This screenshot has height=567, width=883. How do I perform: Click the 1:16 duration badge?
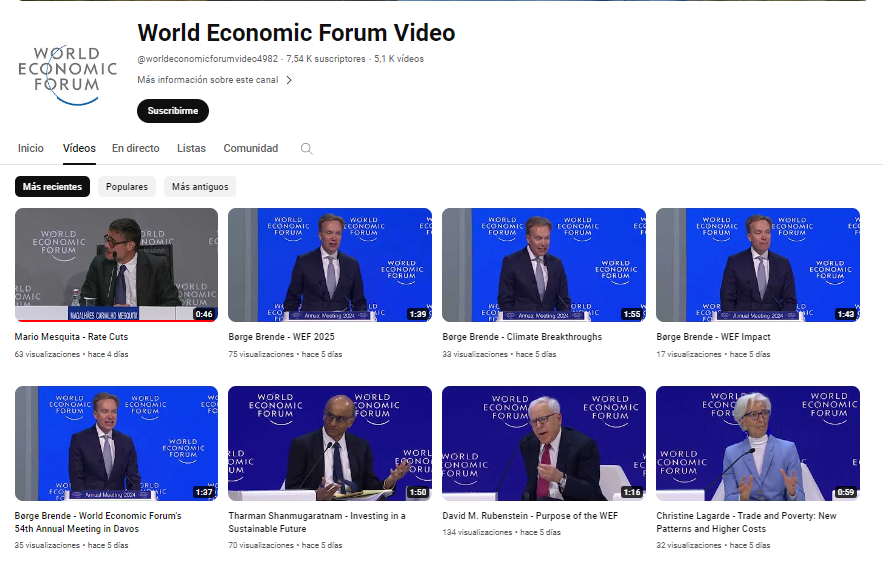click(x=632, y=492)
